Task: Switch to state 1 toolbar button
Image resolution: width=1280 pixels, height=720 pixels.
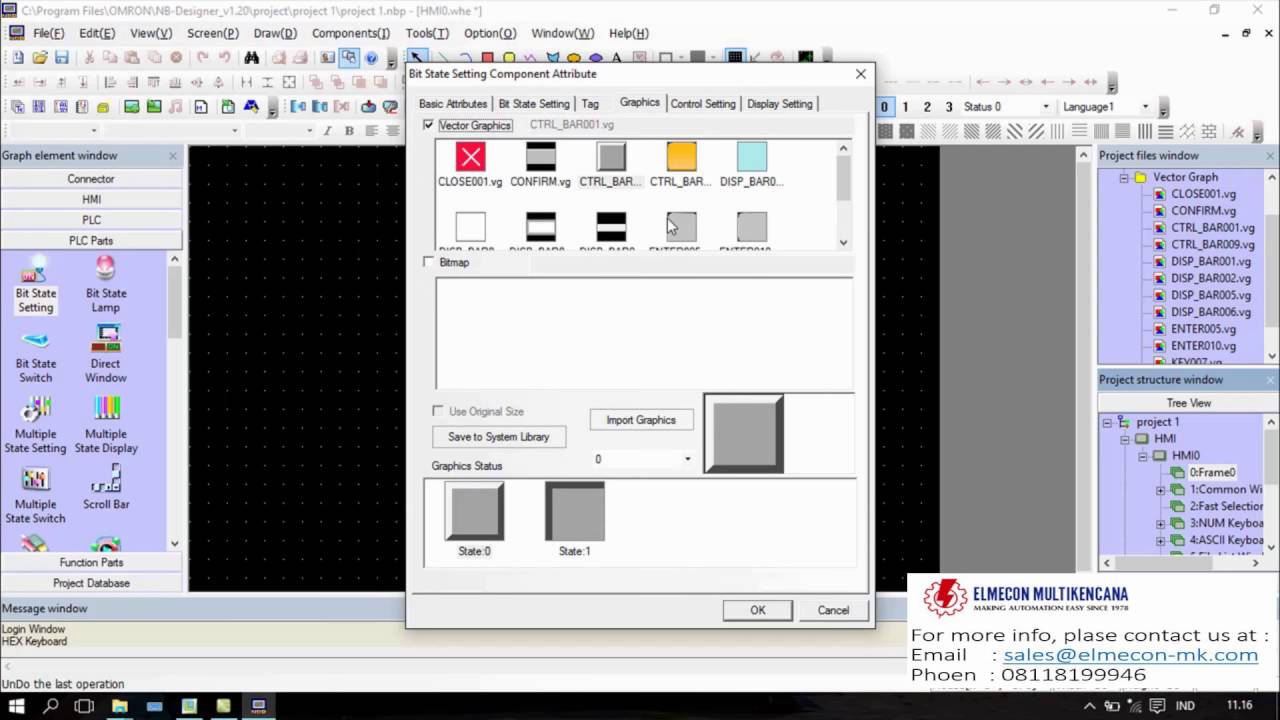Action: 906,107
